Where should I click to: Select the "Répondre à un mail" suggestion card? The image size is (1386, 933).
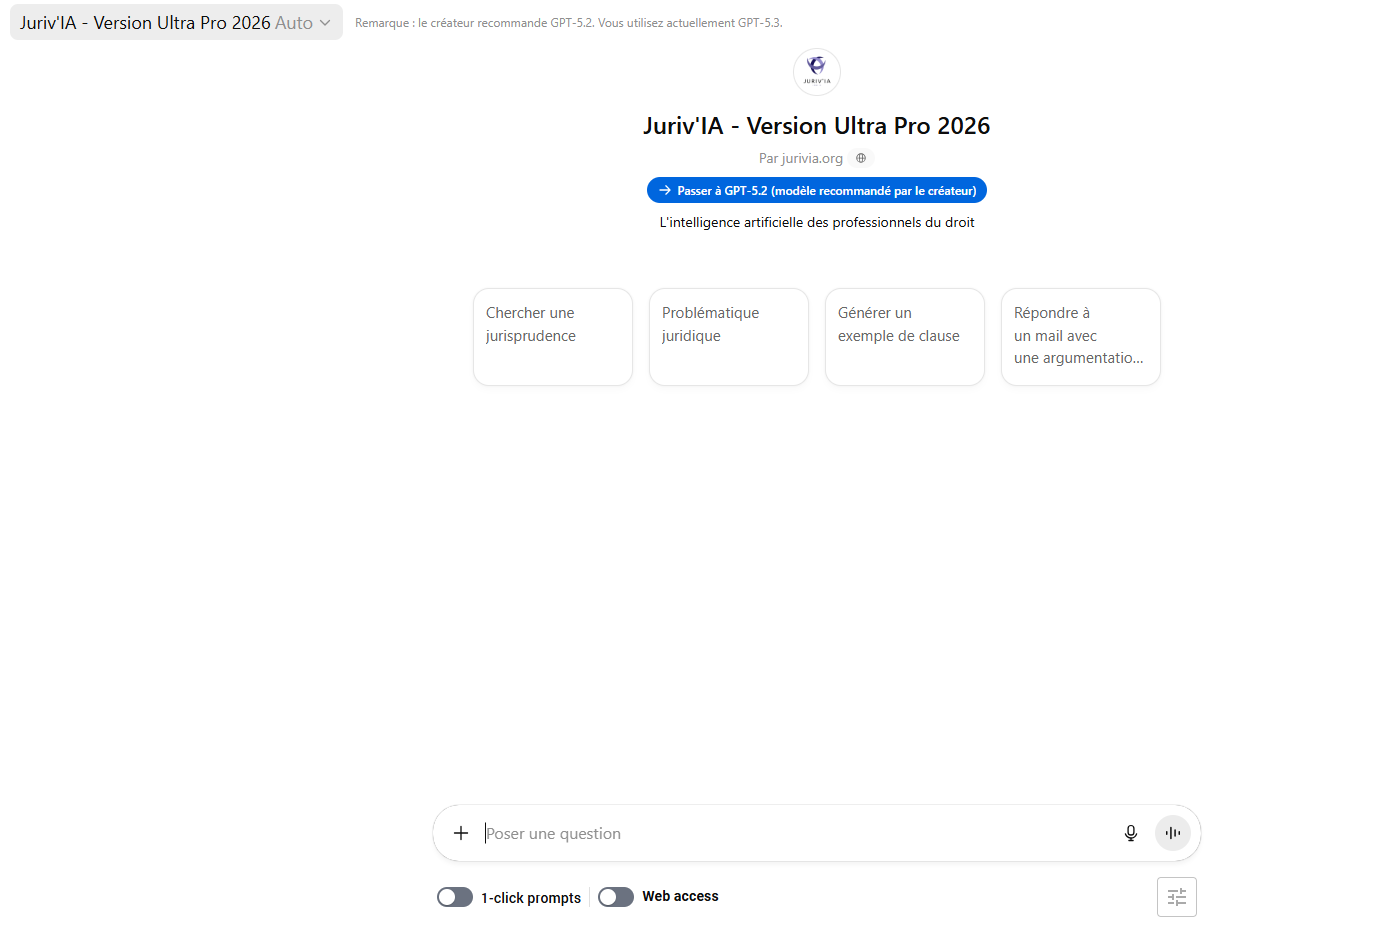click(1080, 336)
